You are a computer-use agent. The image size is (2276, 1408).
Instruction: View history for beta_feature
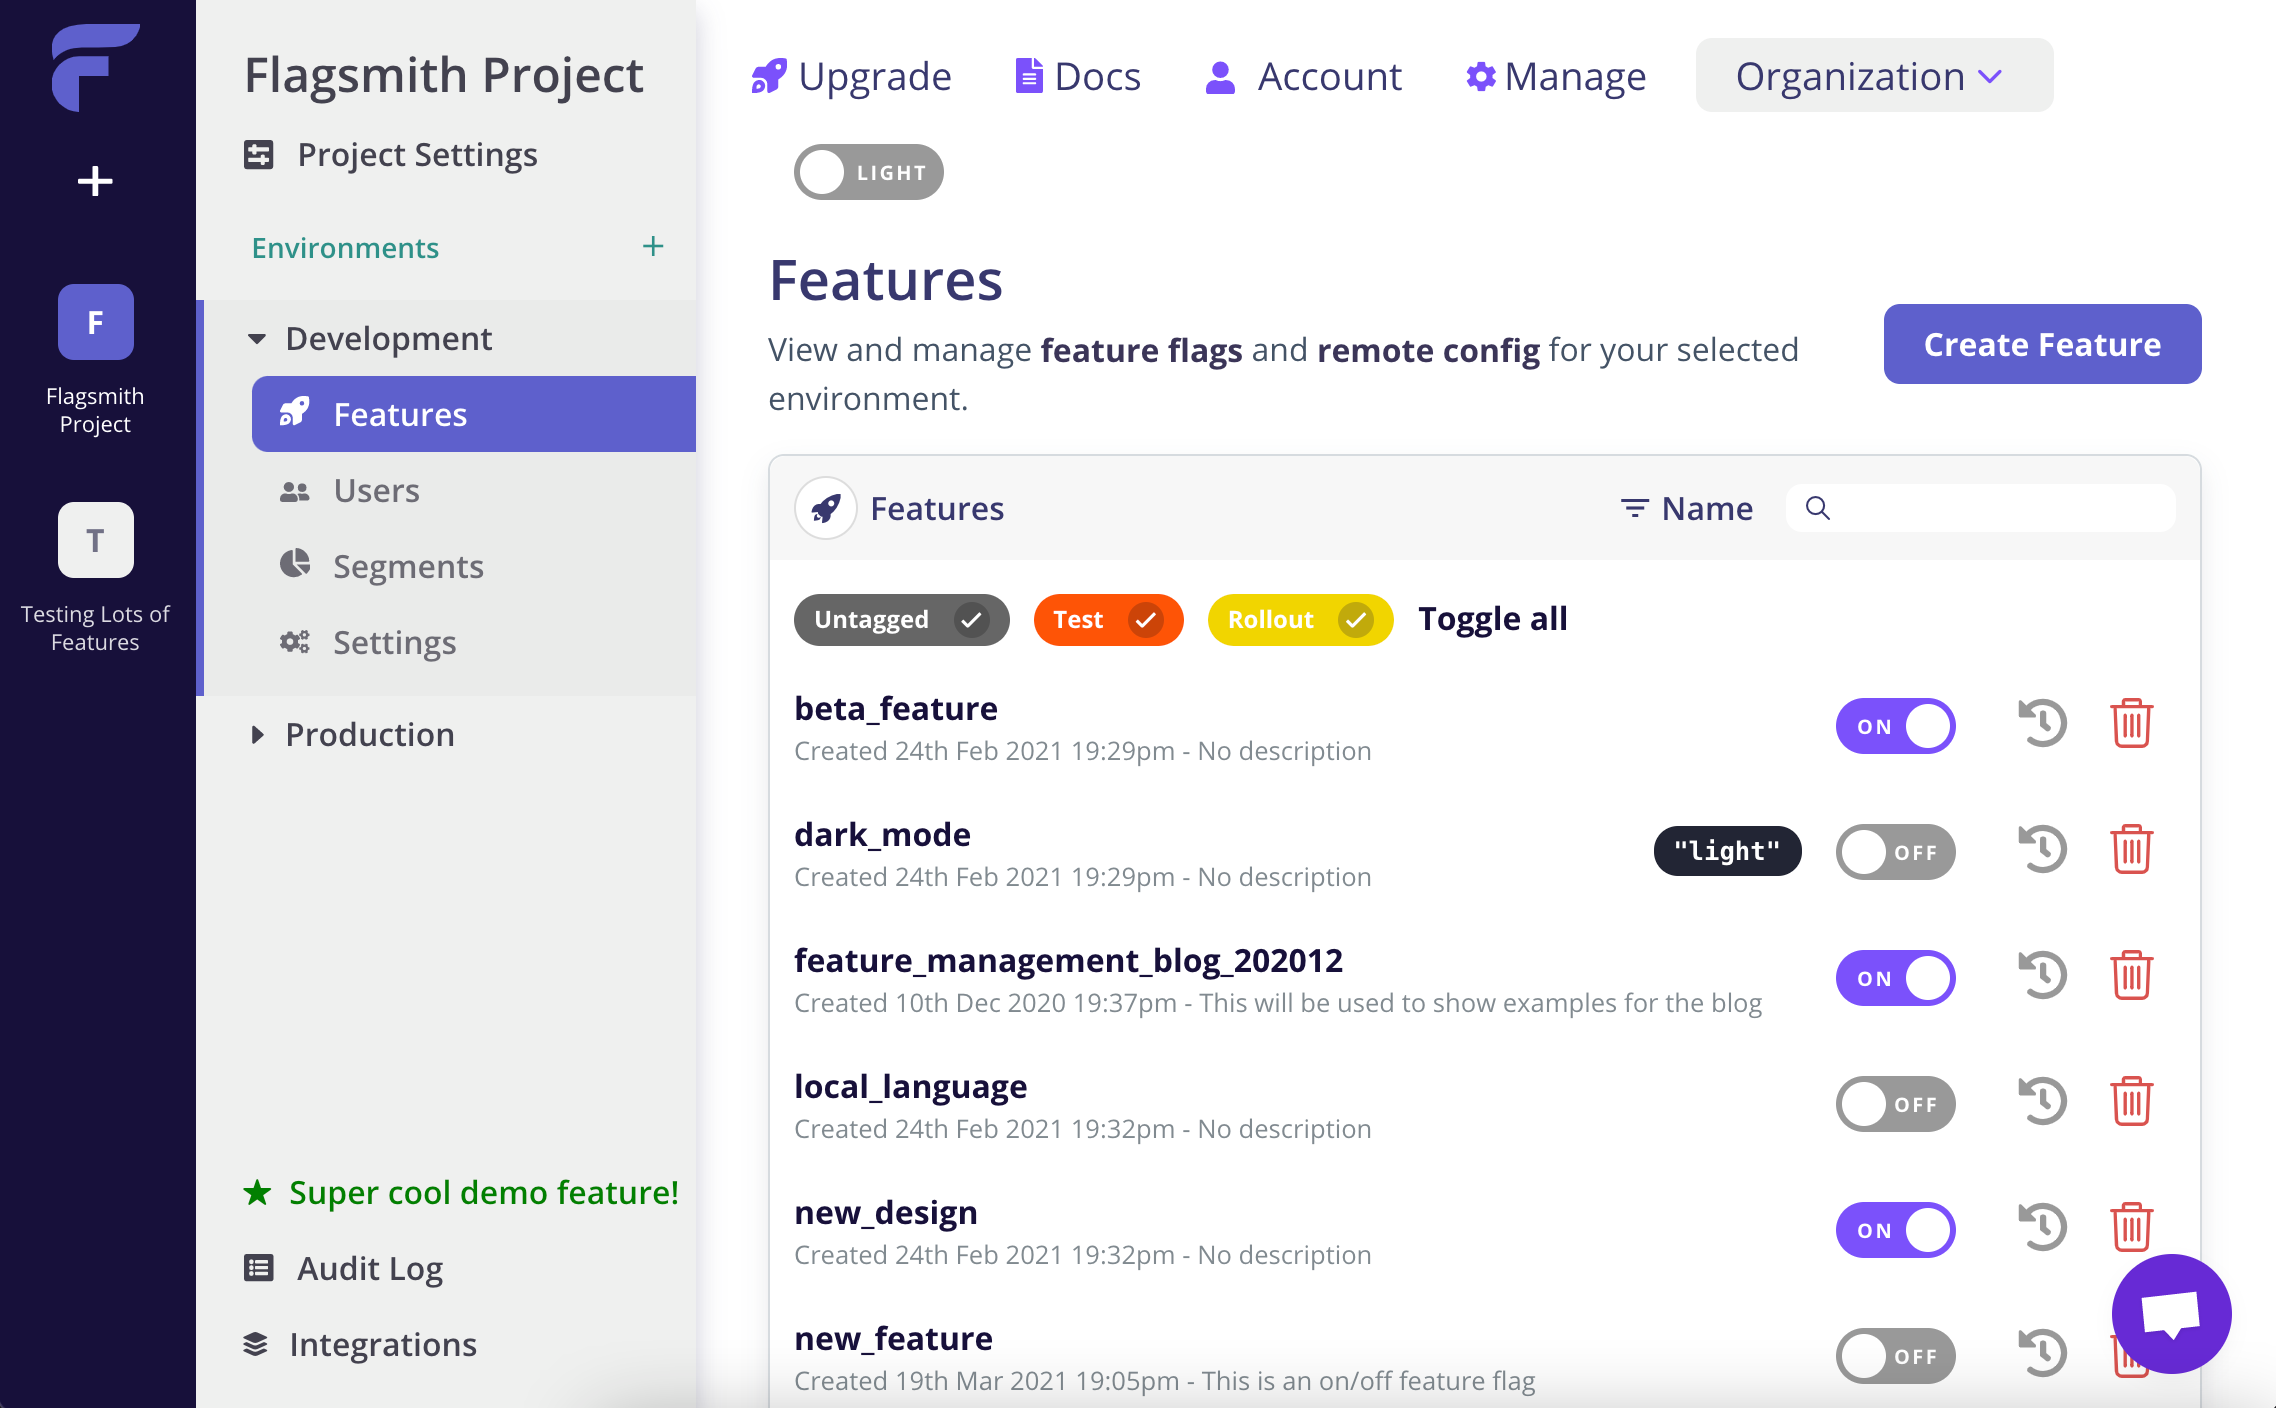[x=2042, y=723]
